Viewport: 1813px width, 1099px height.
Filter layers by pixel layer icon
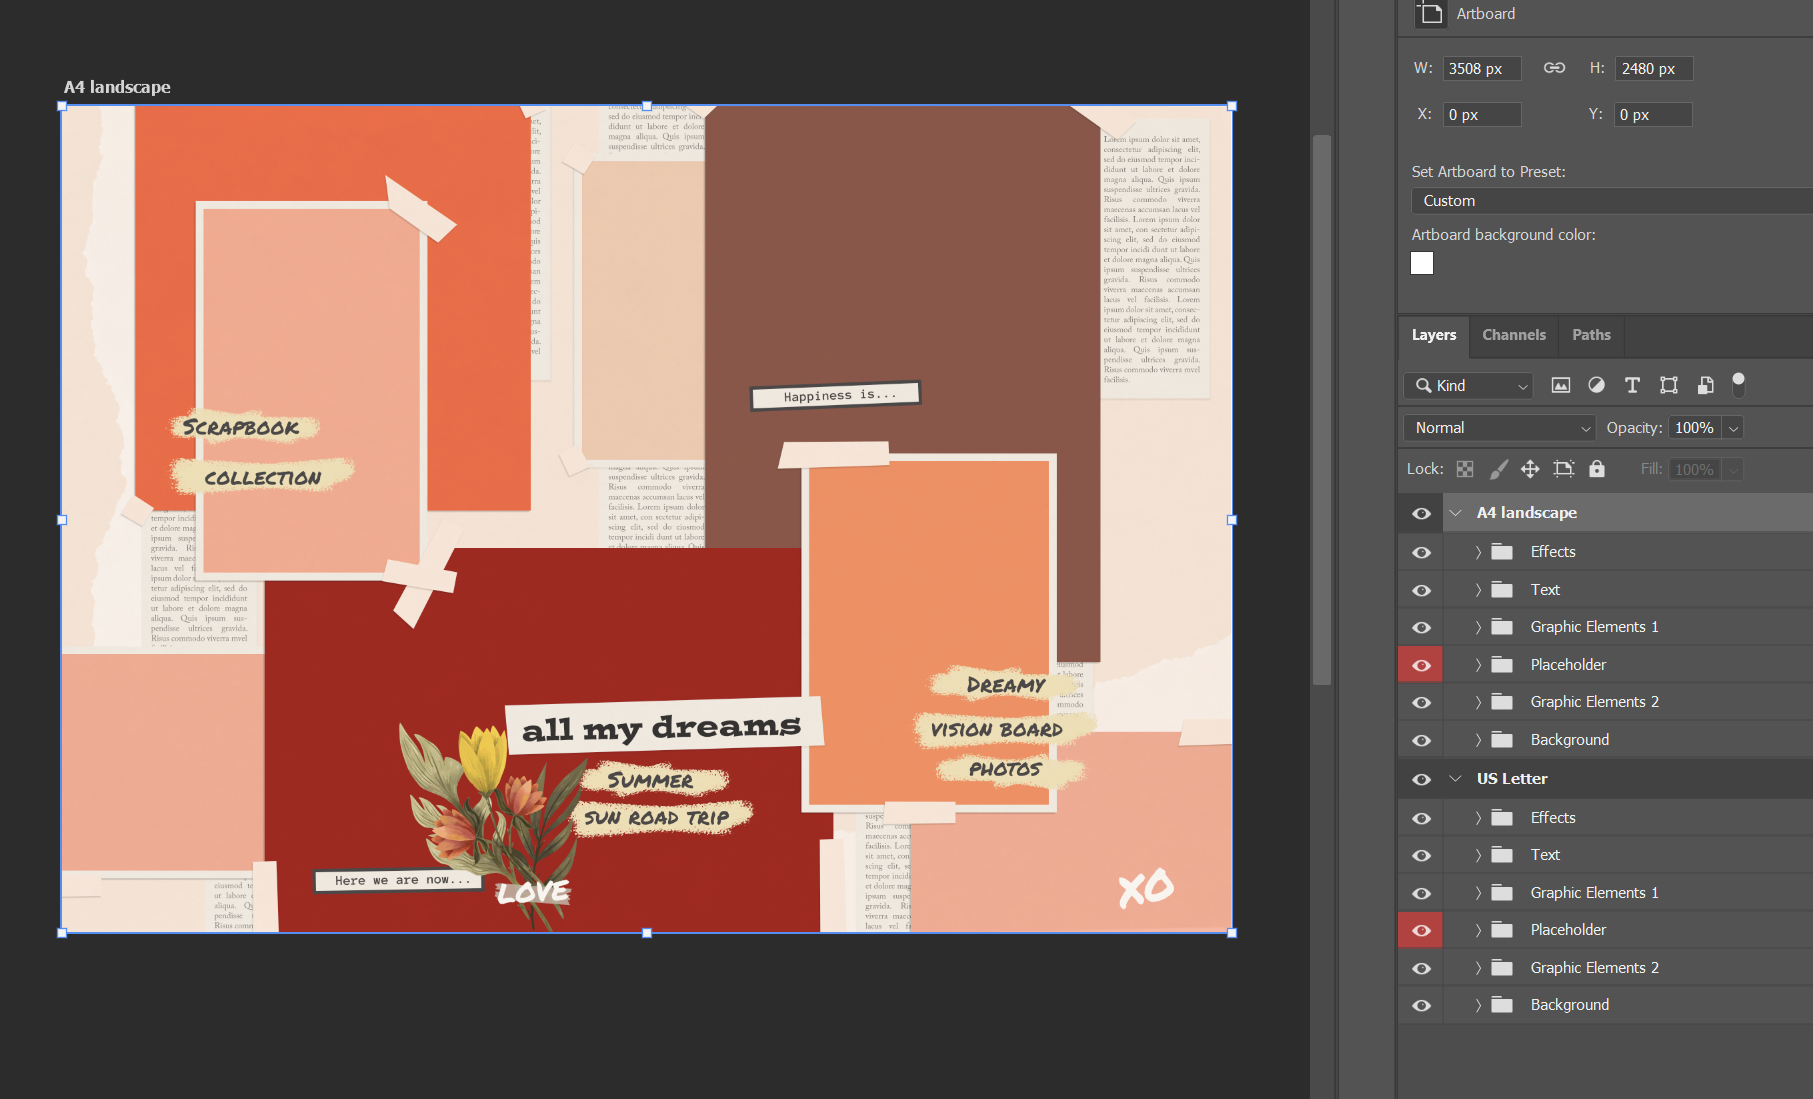(1560, 385)
